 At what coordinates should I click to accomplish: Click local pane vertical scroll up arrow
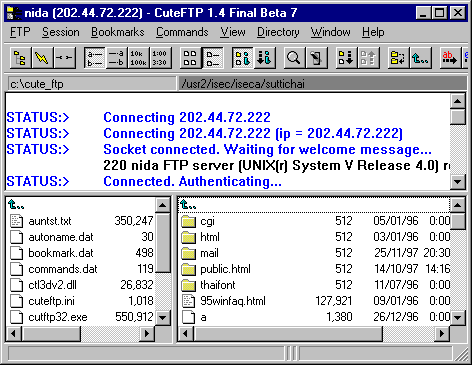coord(163,205)
